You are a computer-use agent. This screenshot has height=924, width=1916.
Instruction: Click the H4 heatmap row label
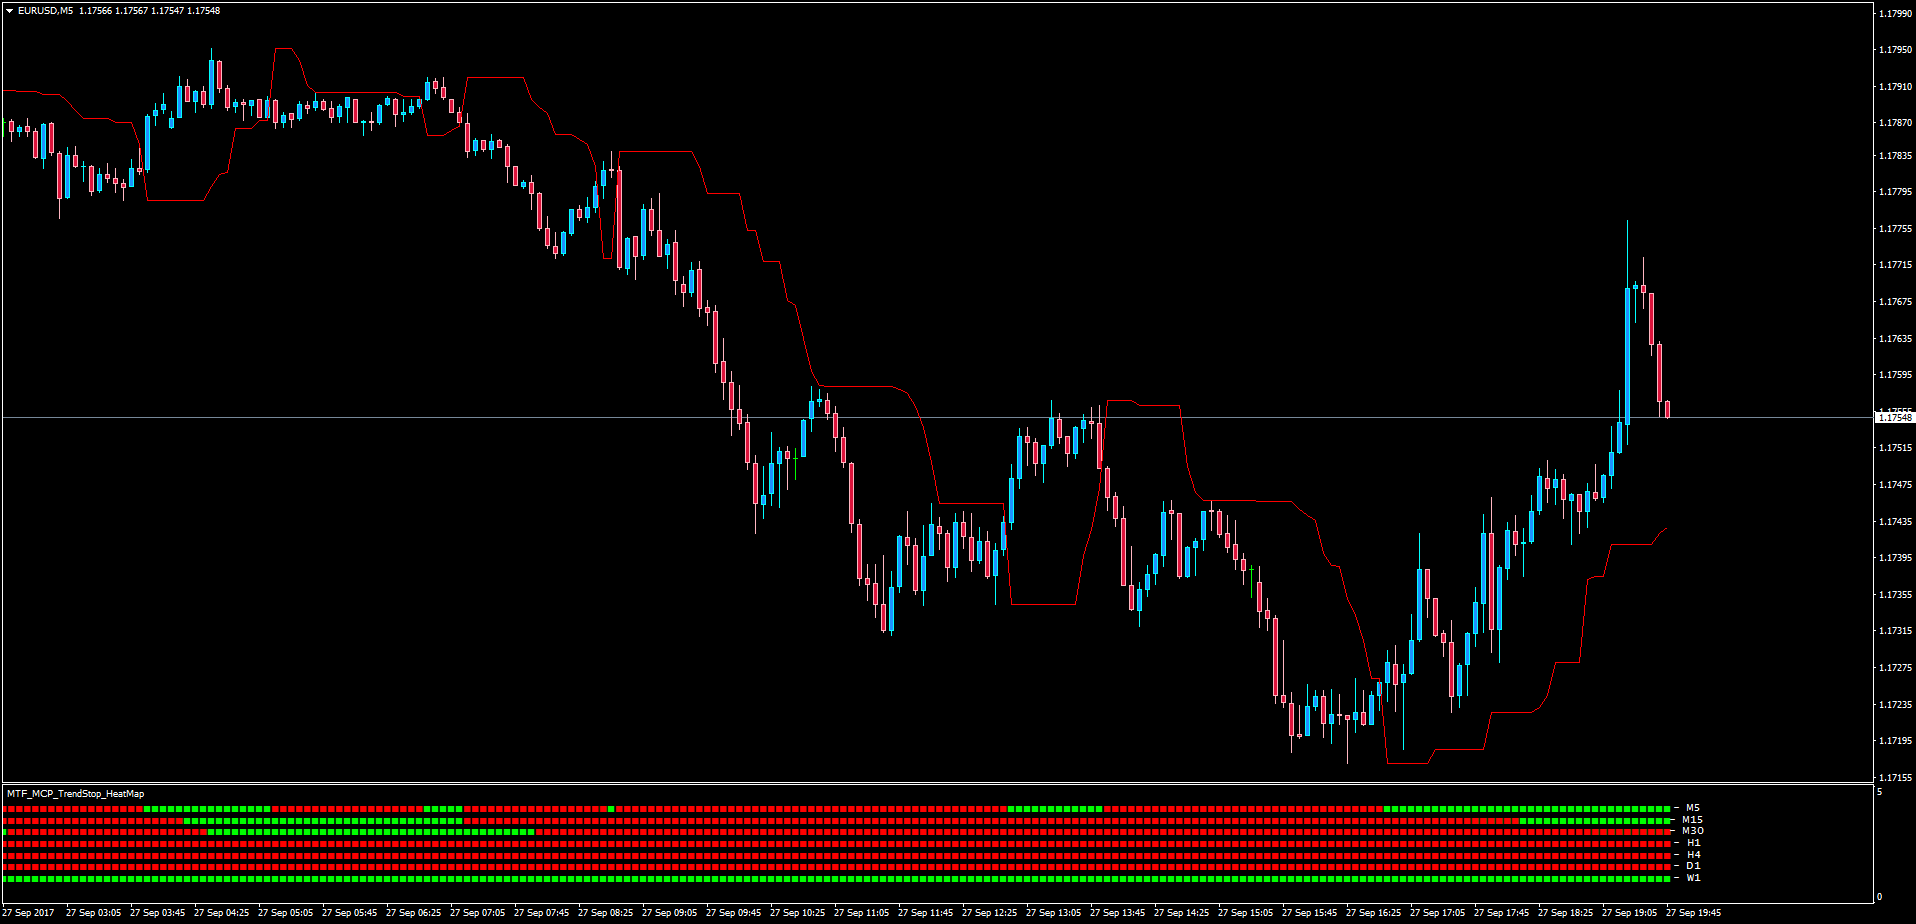pos(1693,855)
